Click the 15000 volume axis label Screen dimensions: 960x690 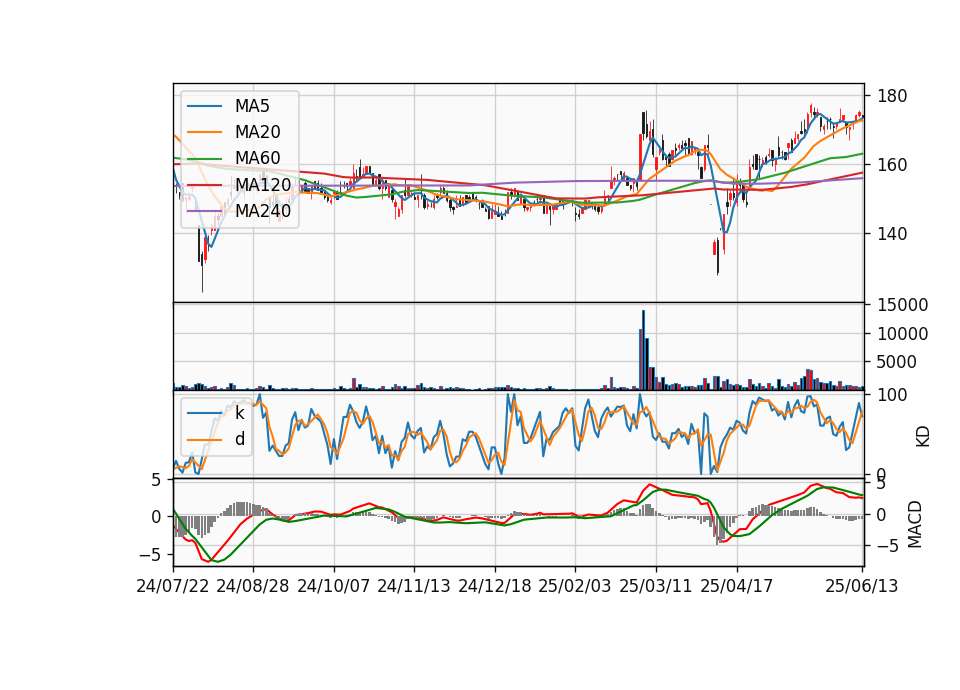pos(902,305)
